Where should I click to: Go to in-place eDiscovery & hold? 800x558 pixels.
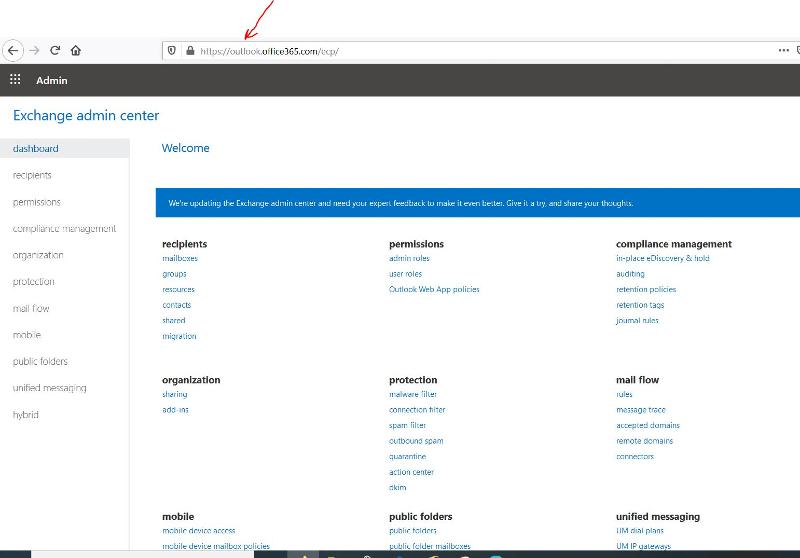[x=662, y=258]
